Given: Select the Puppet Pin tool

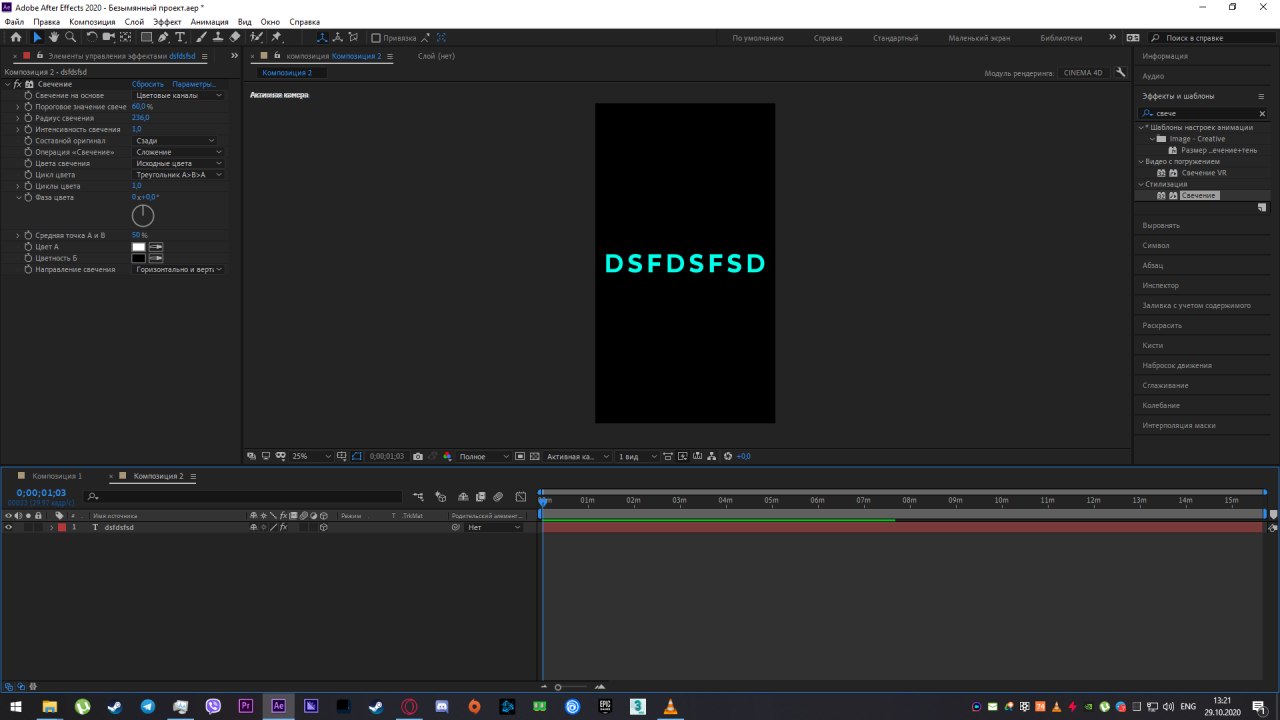Looking at the screenshot, I should (x=276, y=37).
